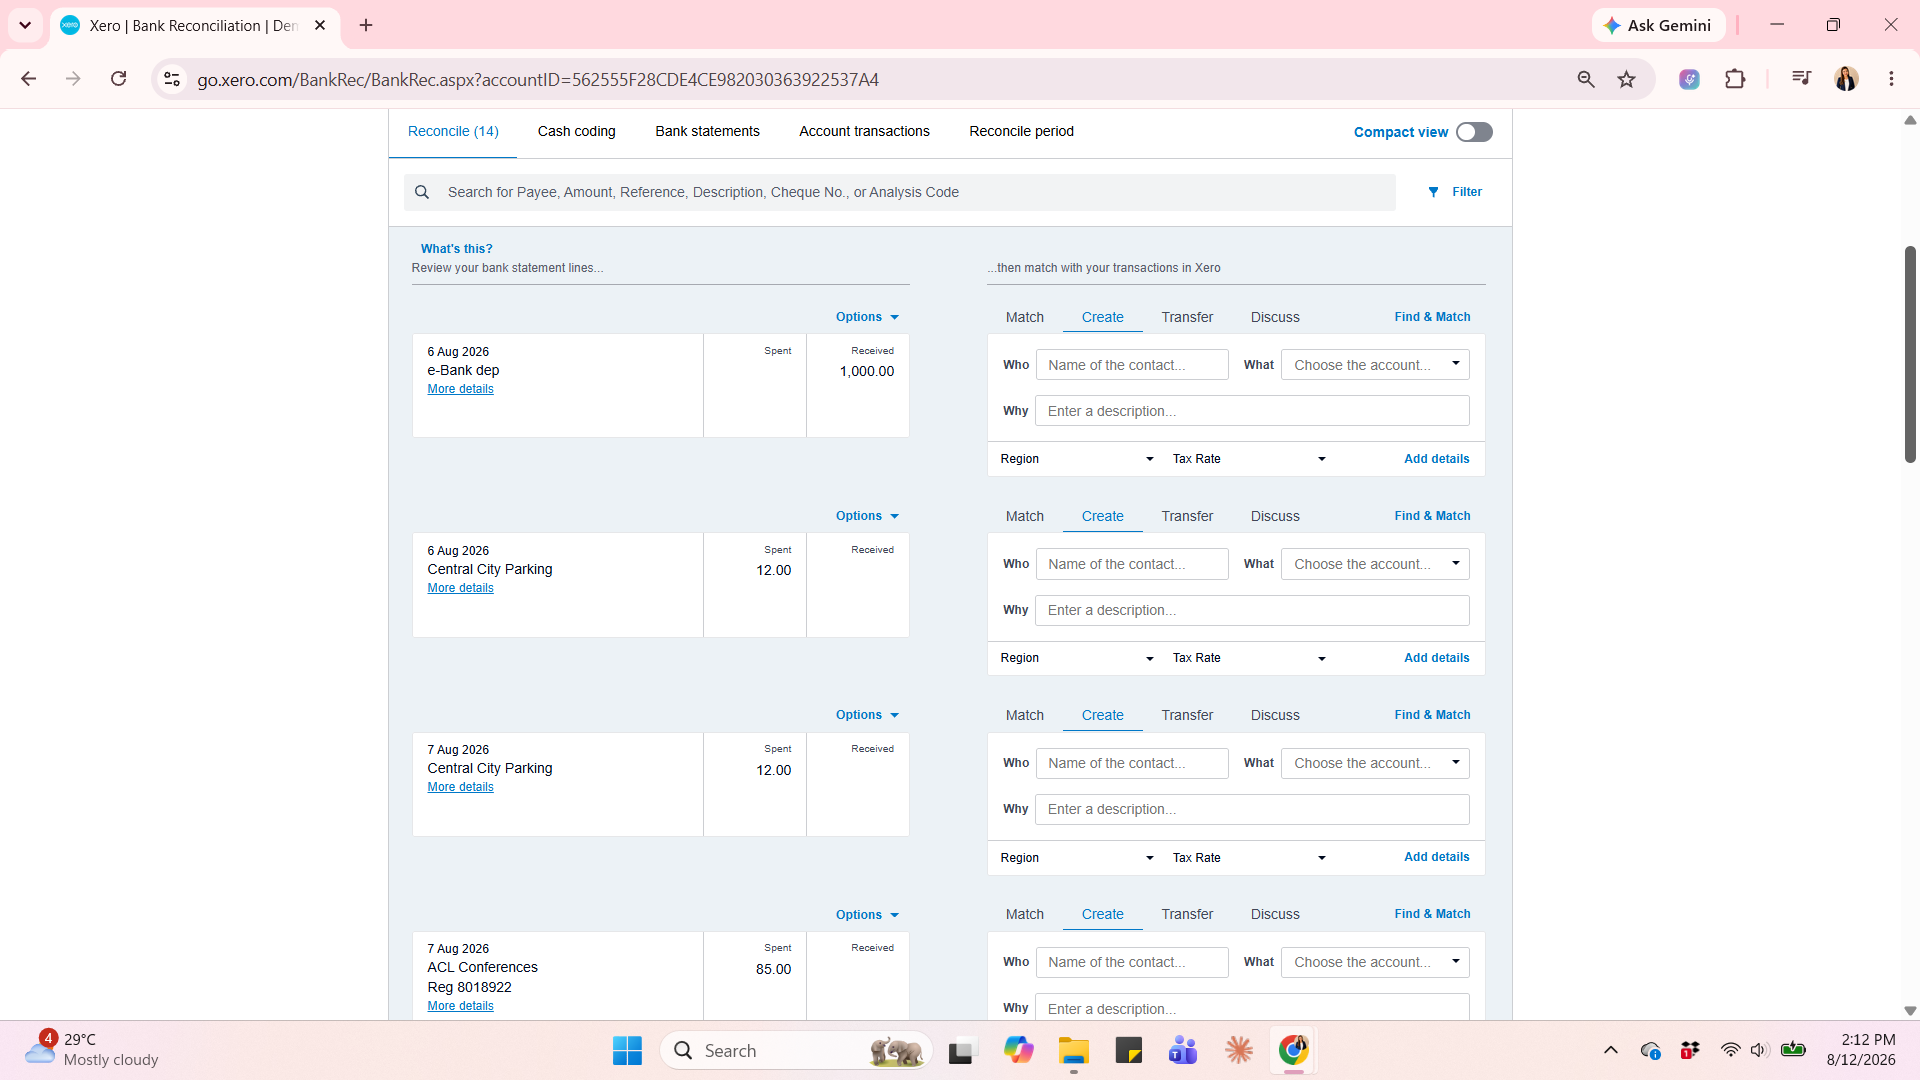Open More details for e-Bank dep
The width and height of the screenshot is (1920, 1080).
tap(460, 389)
